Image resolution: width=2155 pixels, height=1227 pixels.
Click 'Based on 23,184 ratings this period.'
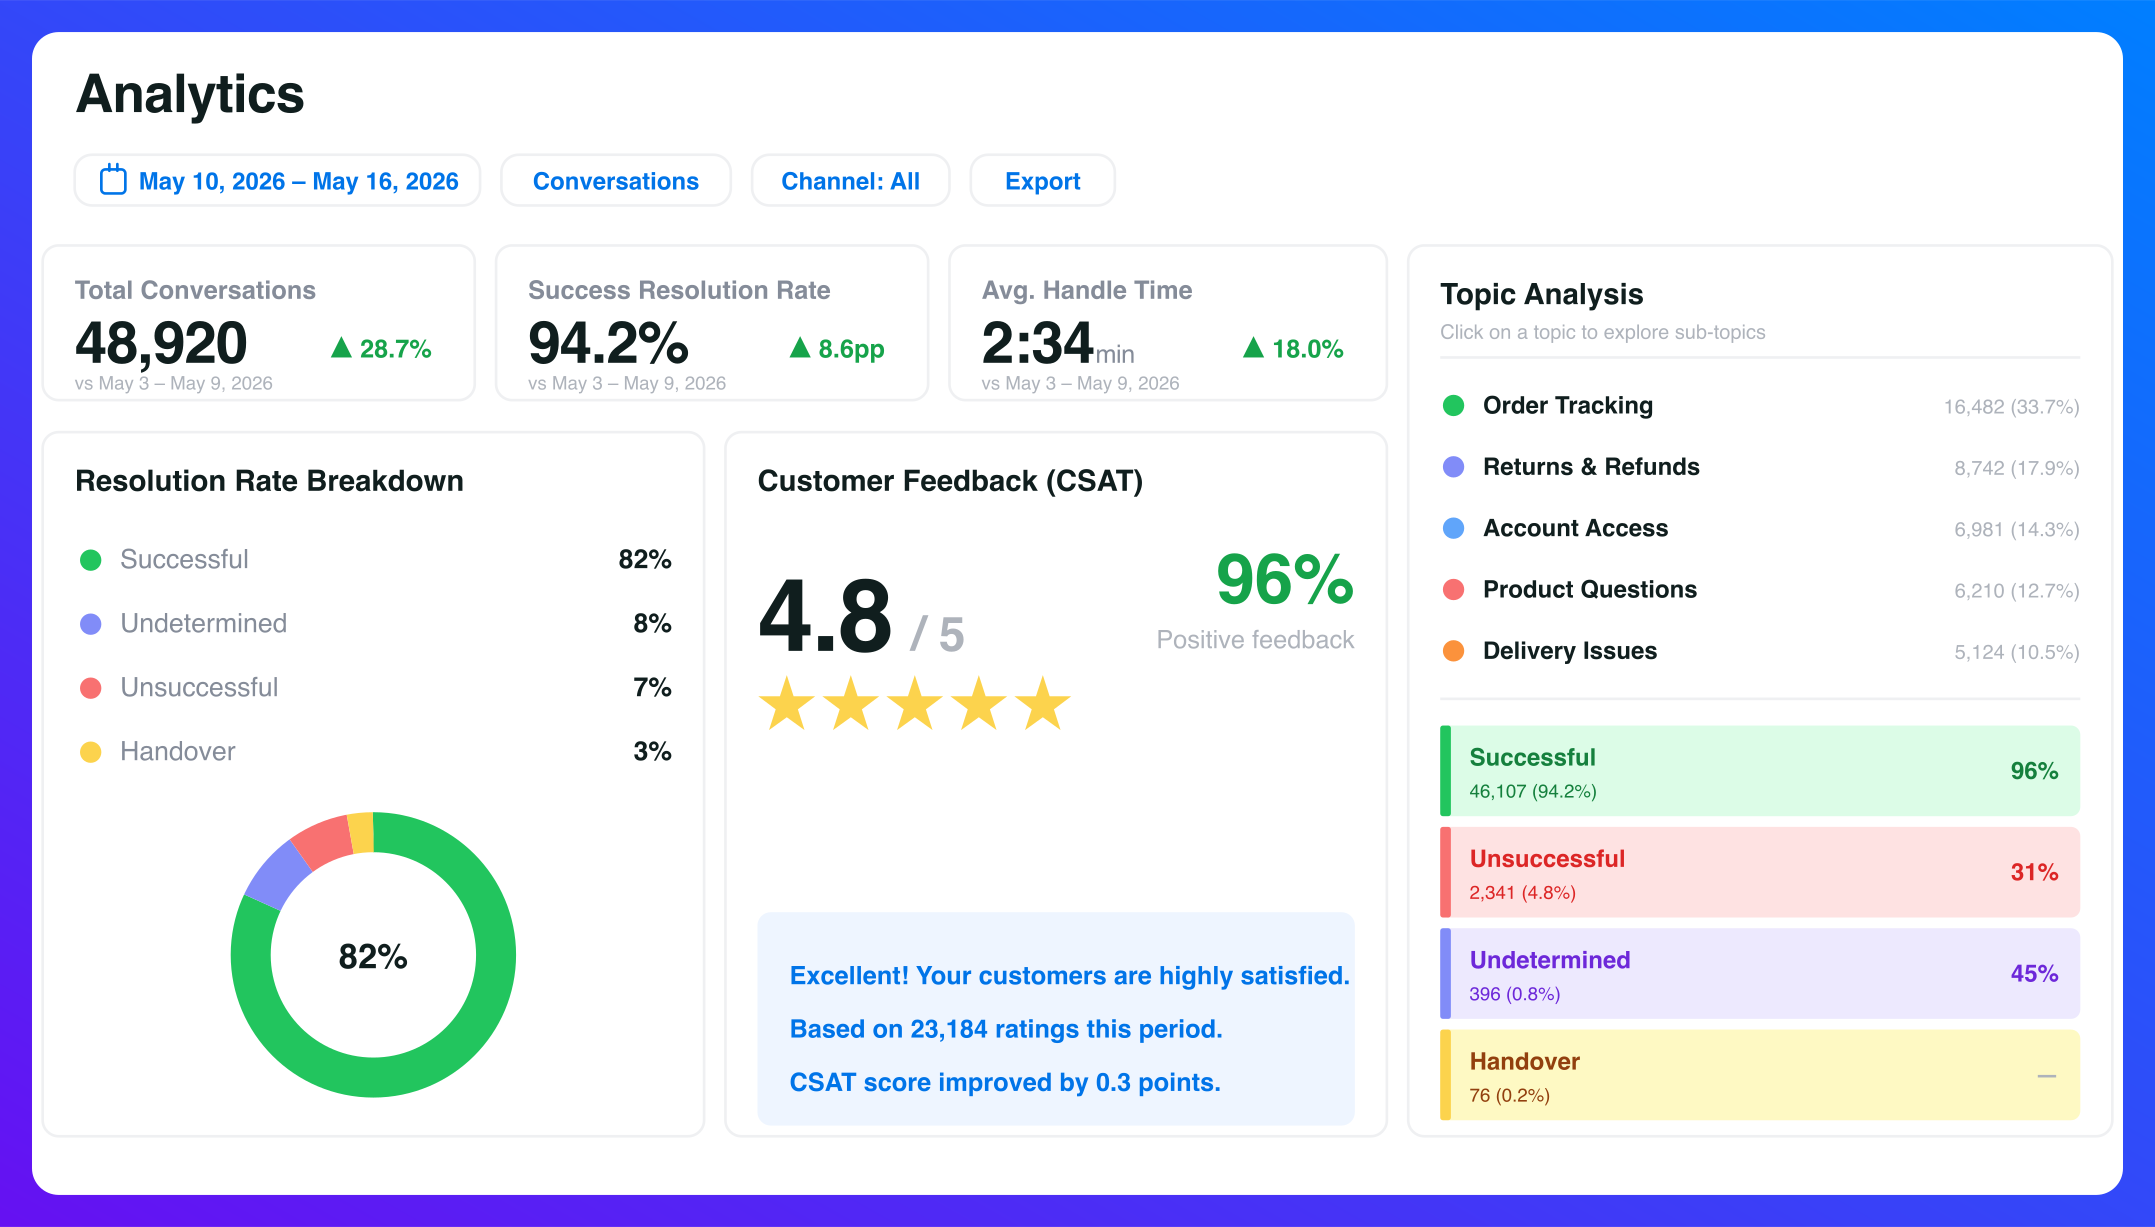click(x=1006, y=1029)
